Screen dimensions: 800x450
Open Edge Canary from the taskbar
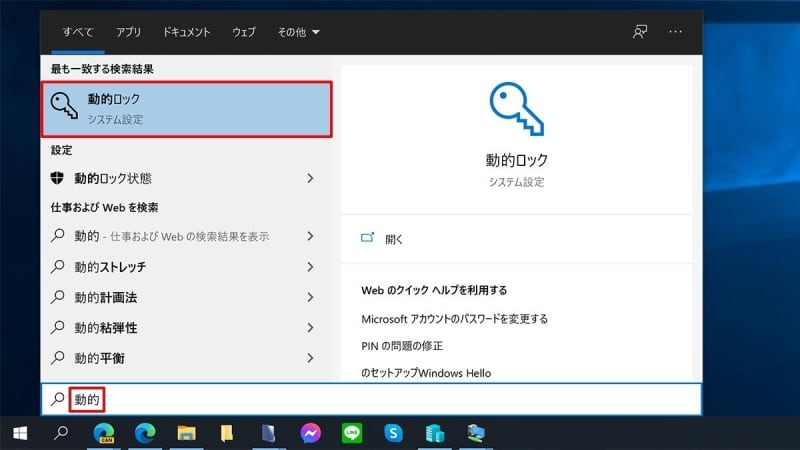tap(104, 434)
